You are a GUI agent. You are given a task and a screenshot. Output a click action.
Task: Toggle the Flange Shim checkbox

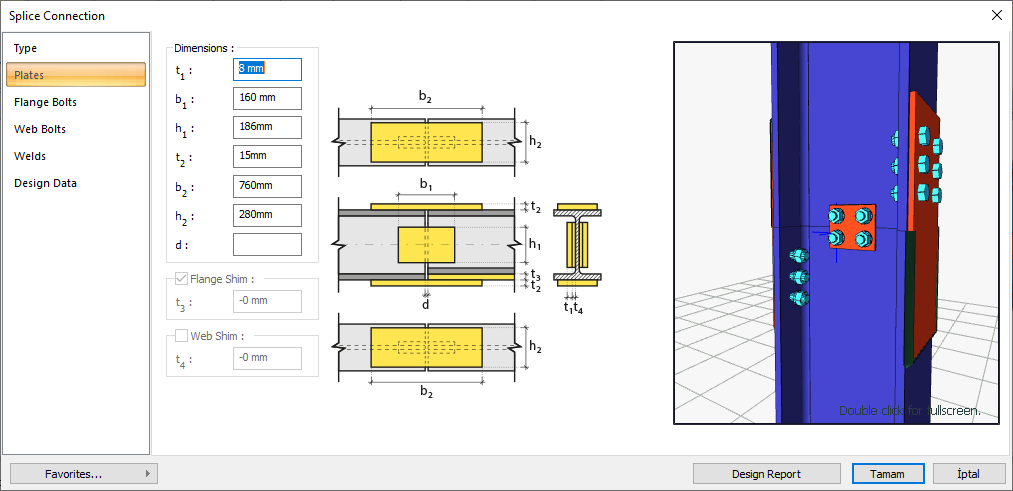coord(181,280)
